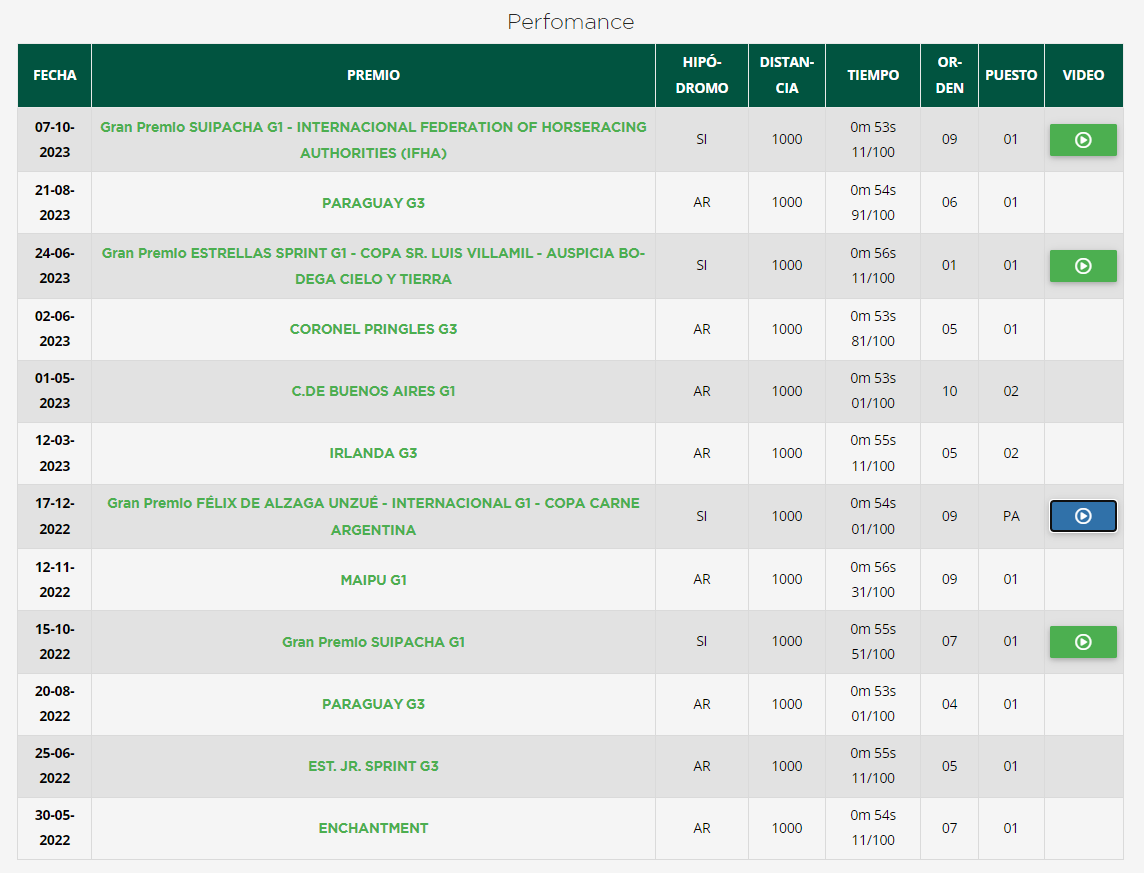The height and width of the screenshot is (873, 1144).
Task: Play the blue highlighted Félix de Alzaga video
Action: point(1082,516)
